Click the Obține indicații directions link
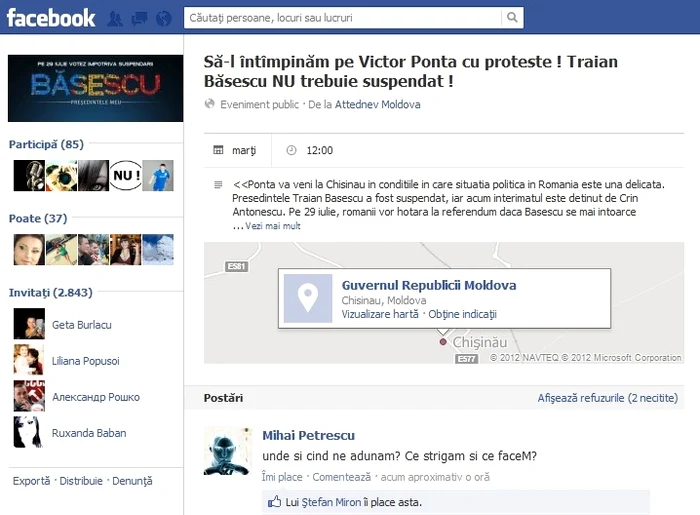 462,314
